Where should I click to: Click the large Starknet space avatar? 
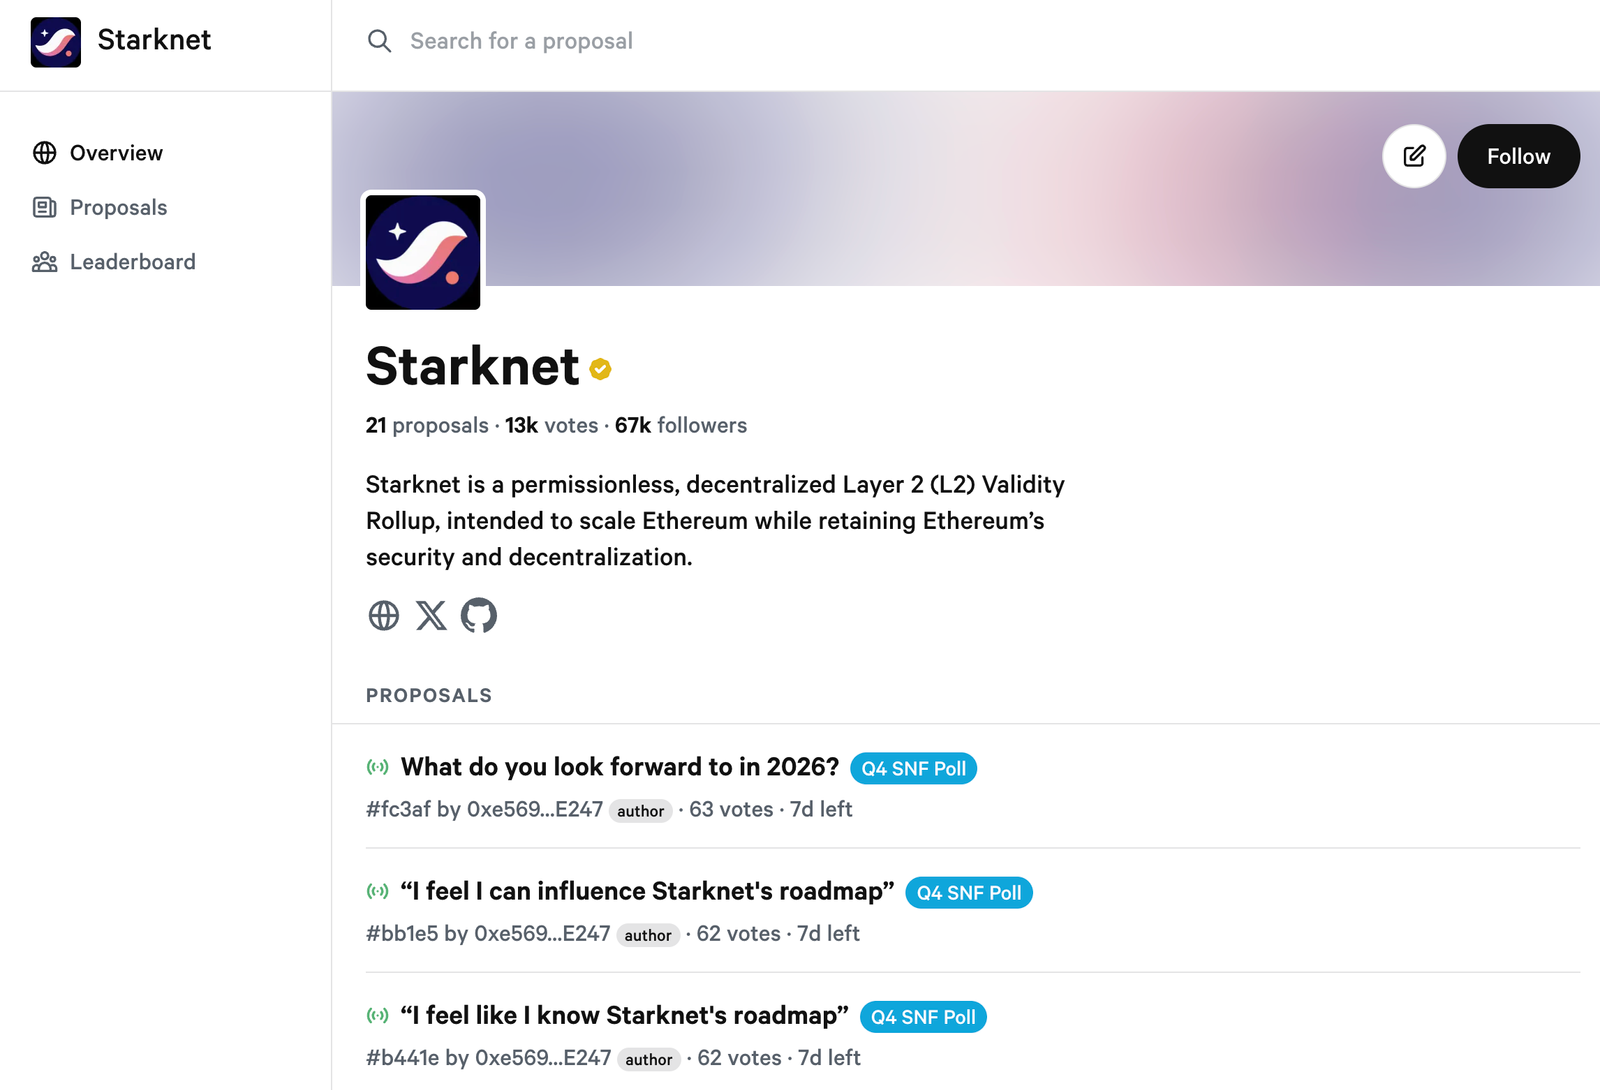point(423,252)
